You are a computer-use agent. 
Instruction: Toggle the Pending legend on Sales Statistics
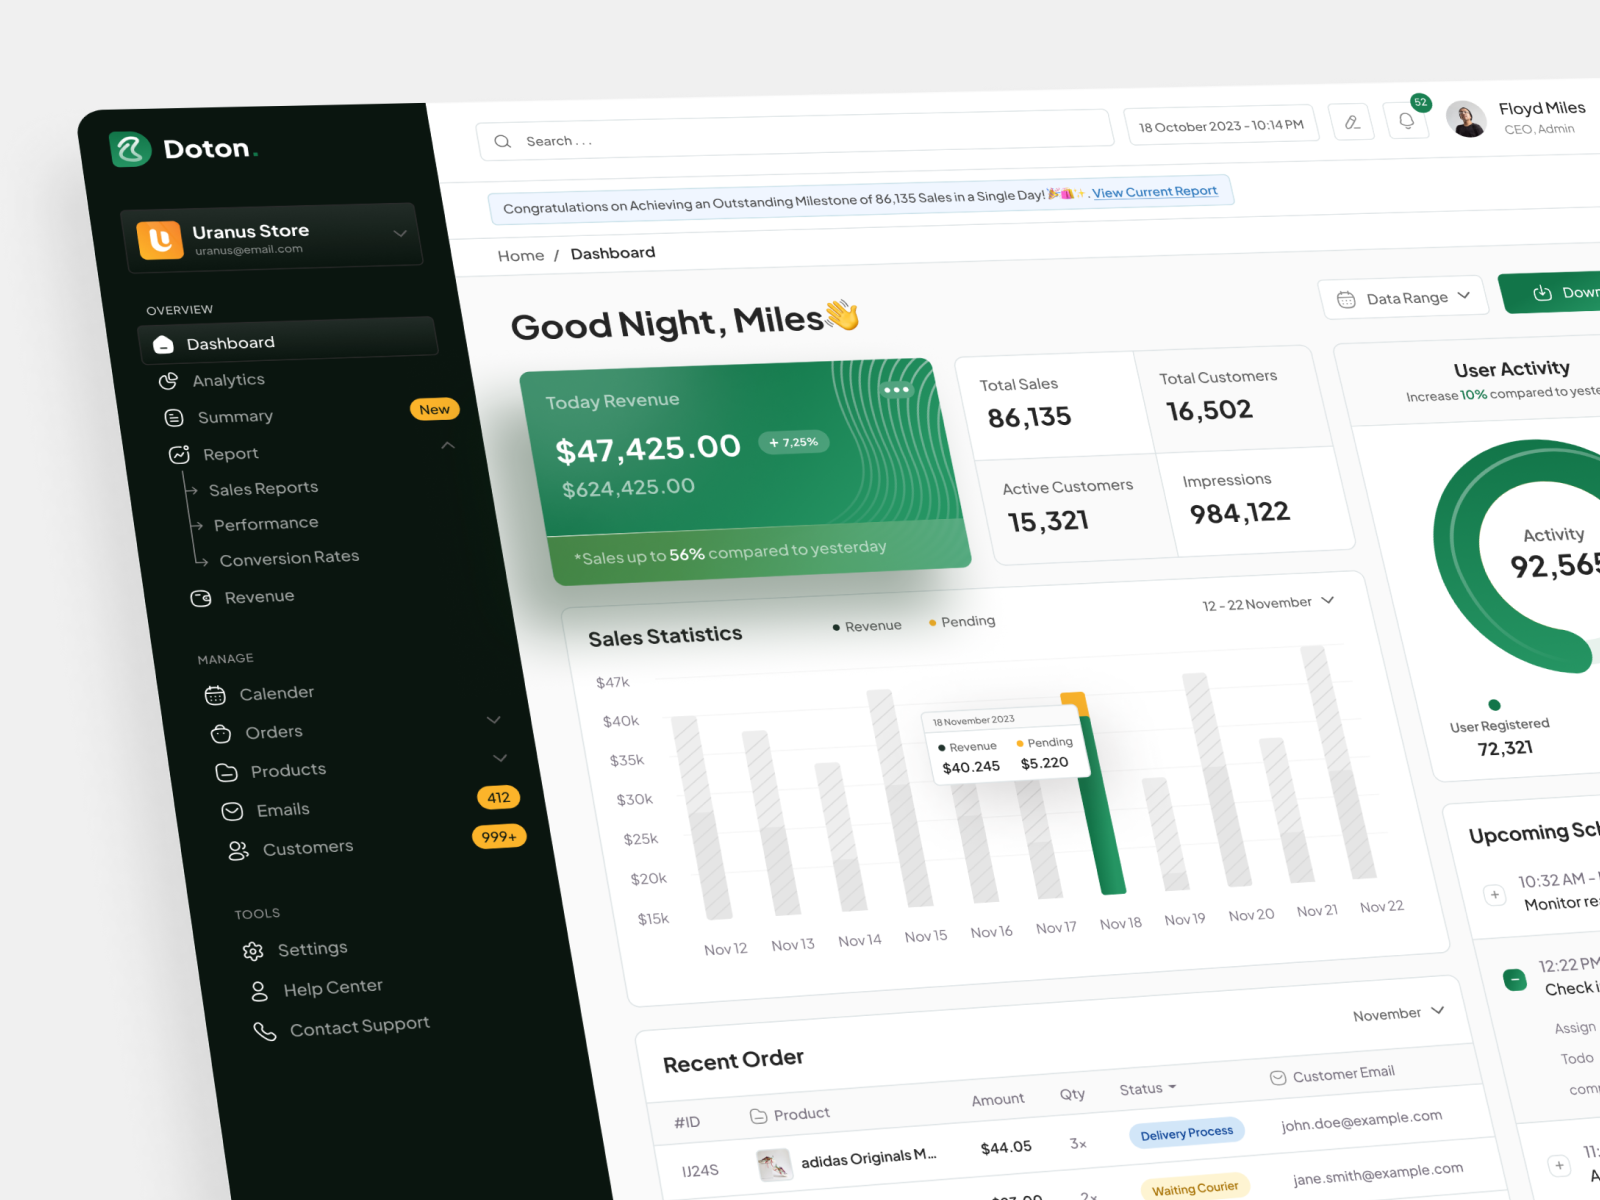(x=960, y=621)
